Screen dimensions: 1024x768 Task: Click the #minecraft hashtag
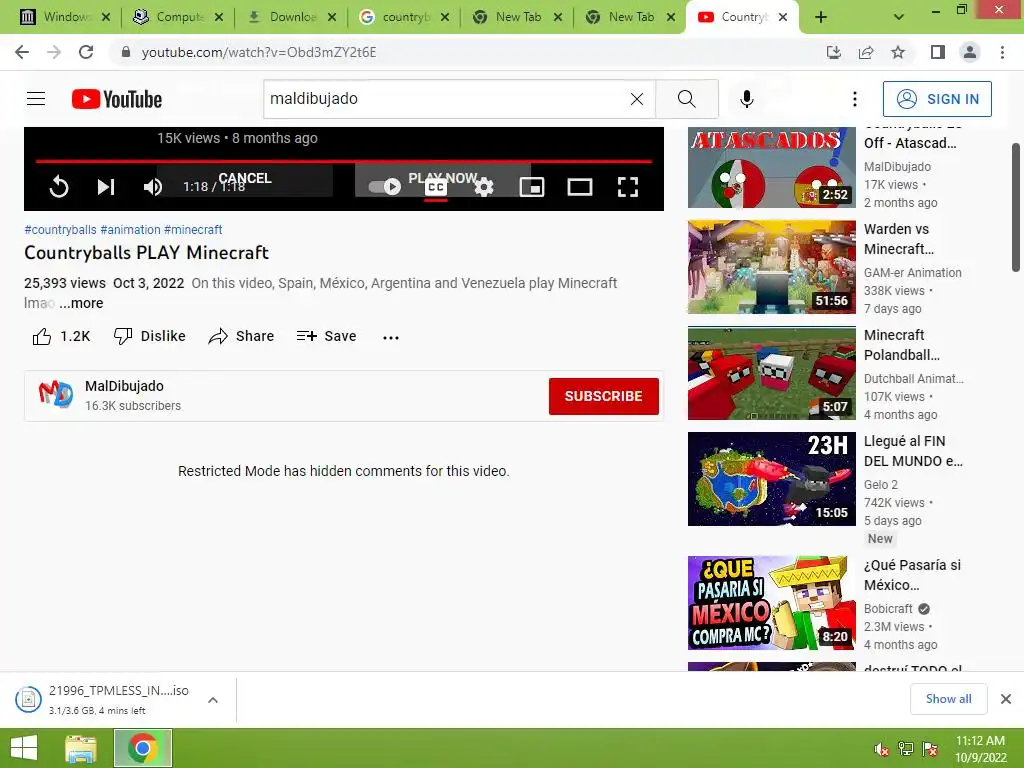click(x=193, y=230)
